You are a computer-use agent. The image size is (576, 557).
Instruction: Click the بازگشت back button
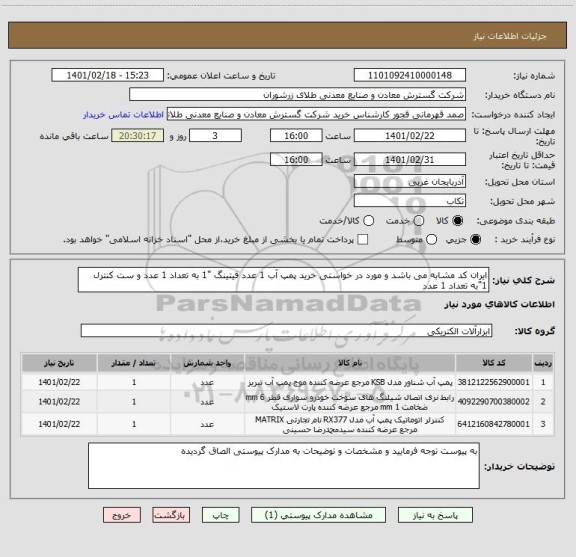tap(171, 515)
